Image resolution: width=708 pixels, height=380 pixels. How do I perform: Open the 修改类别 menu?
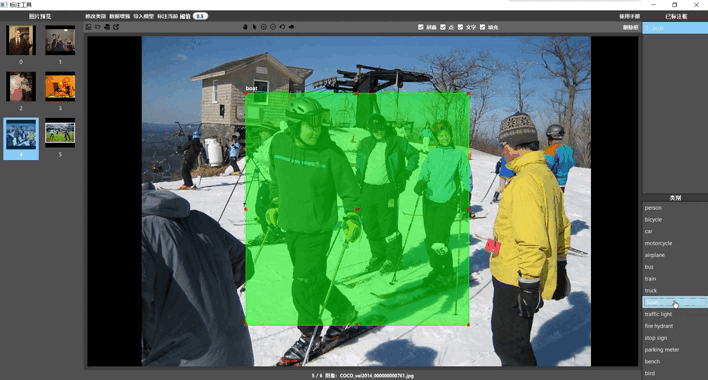tap(95, 16)
